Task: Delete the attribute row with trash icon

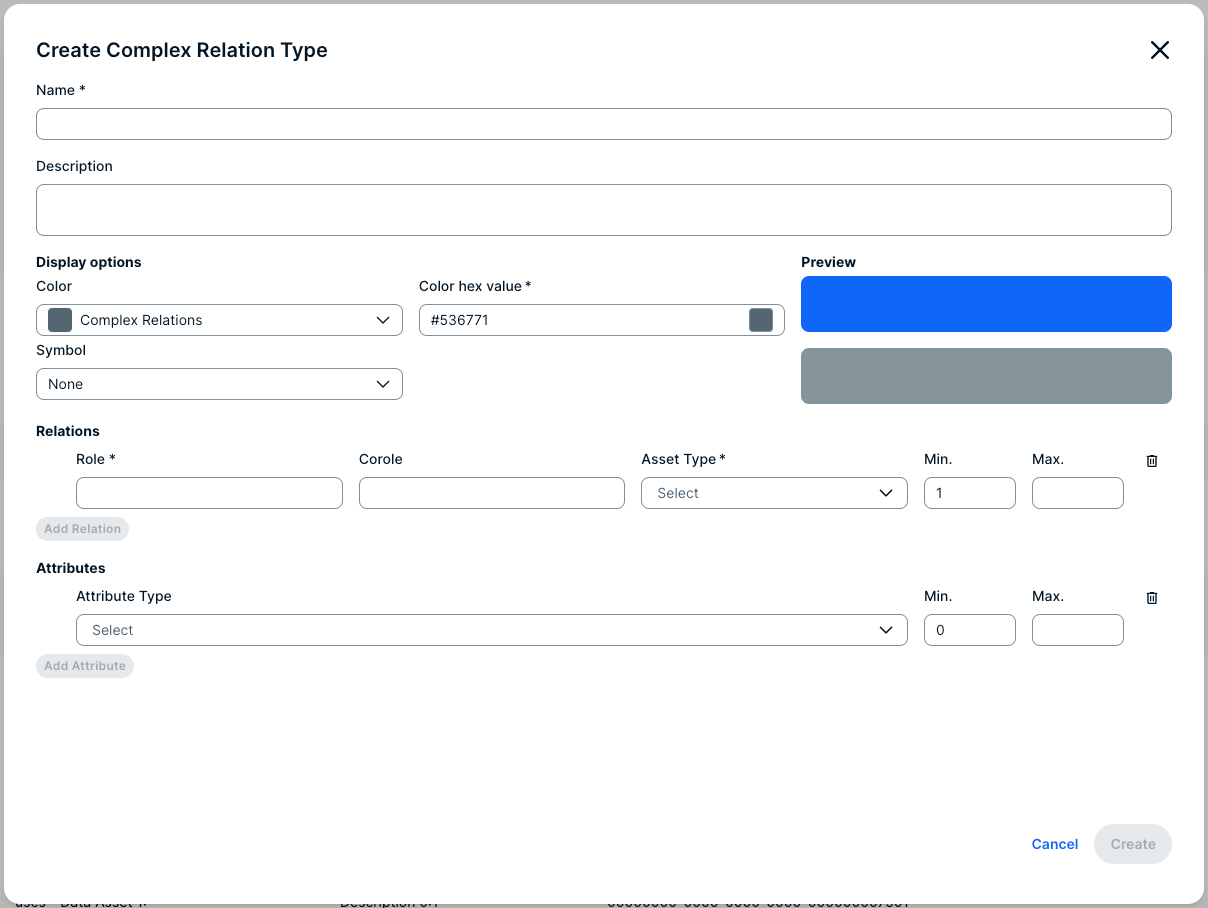Action: click(1152, 598)
